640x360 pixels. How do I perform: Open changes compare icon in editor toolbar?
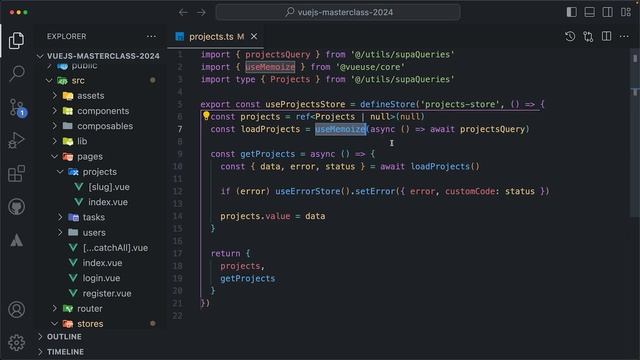[588, 37]
